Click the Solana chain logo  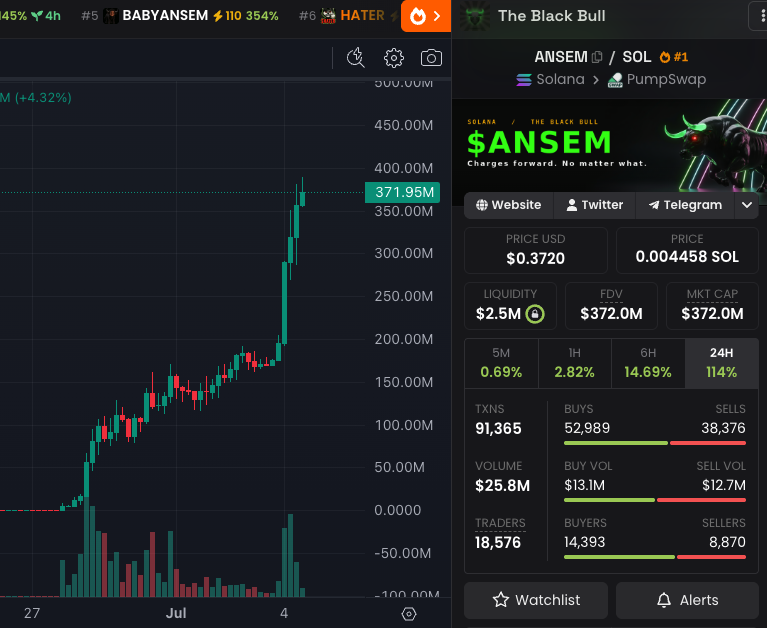(524, 79)
